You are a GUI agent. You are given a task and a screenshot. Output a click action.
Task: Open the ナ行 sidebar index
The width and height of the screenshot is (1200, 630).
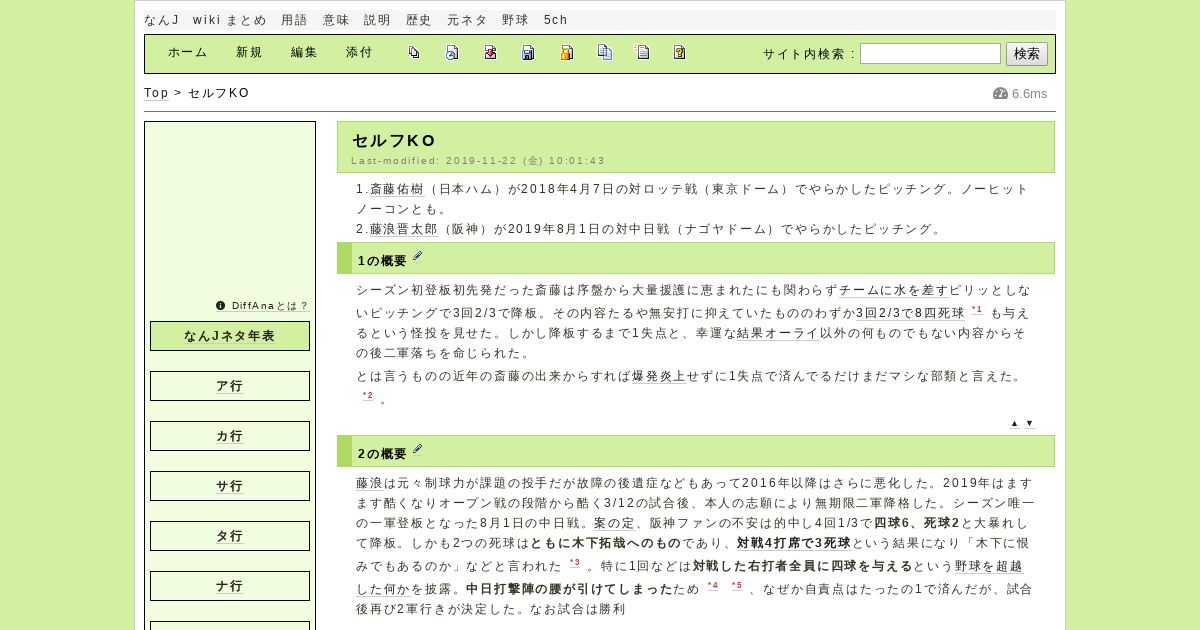click(230, 586)
